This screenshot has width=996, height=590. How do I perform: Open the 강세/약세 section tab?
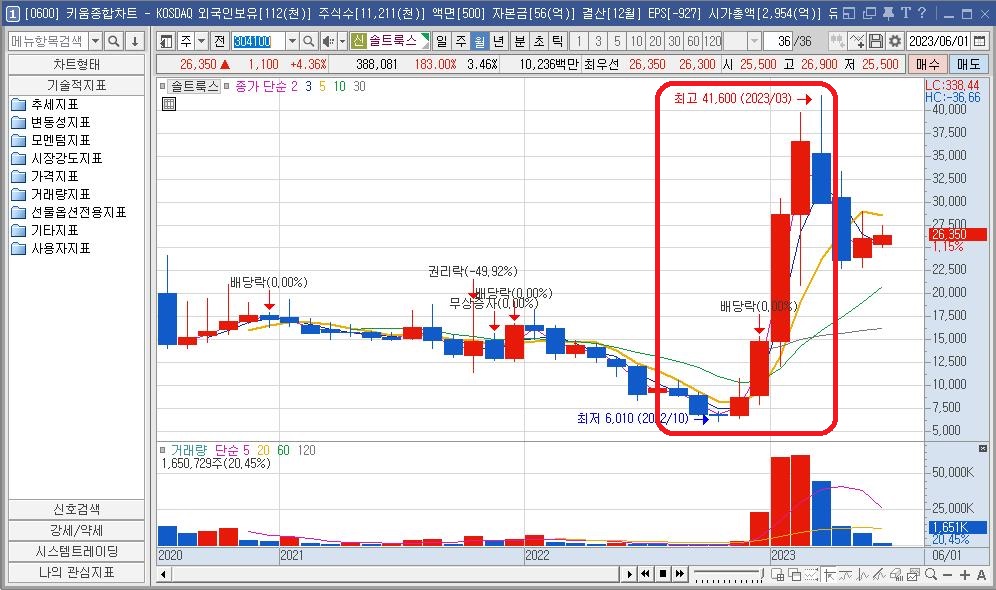[x=76, y=530]
